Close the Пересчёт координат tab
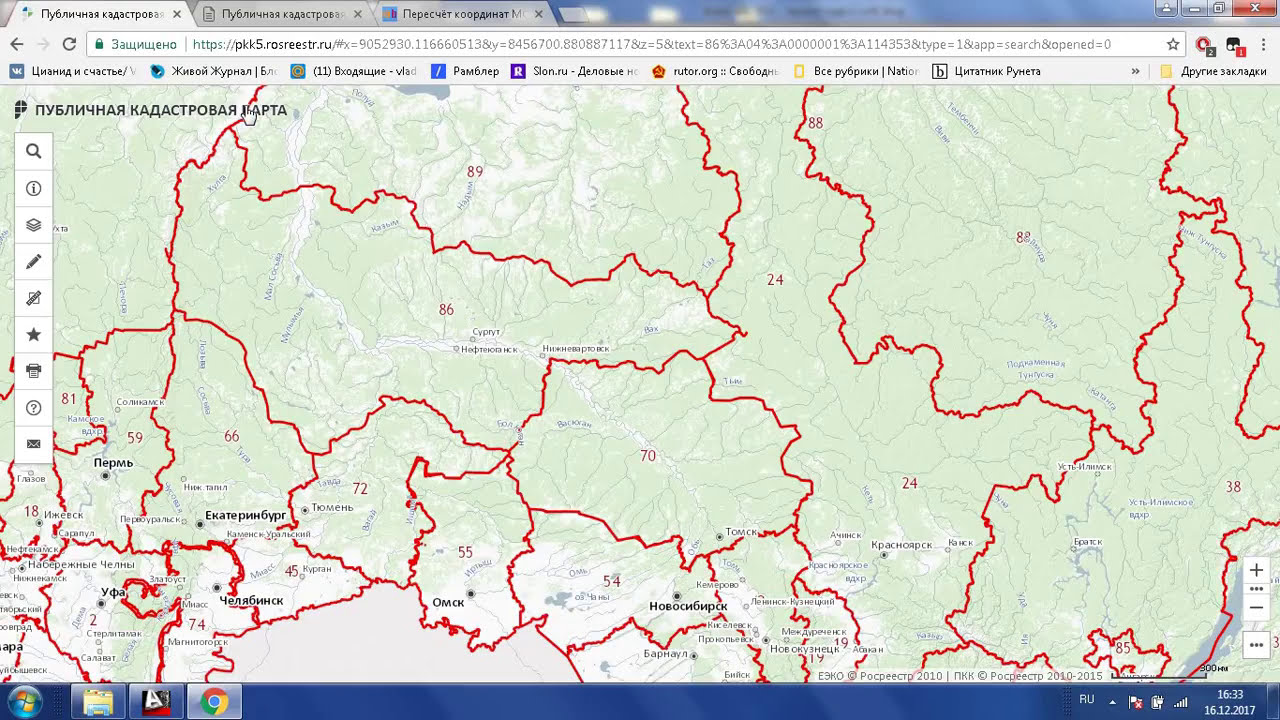This screenshot has width=1280, height=720. coord(539,14)
